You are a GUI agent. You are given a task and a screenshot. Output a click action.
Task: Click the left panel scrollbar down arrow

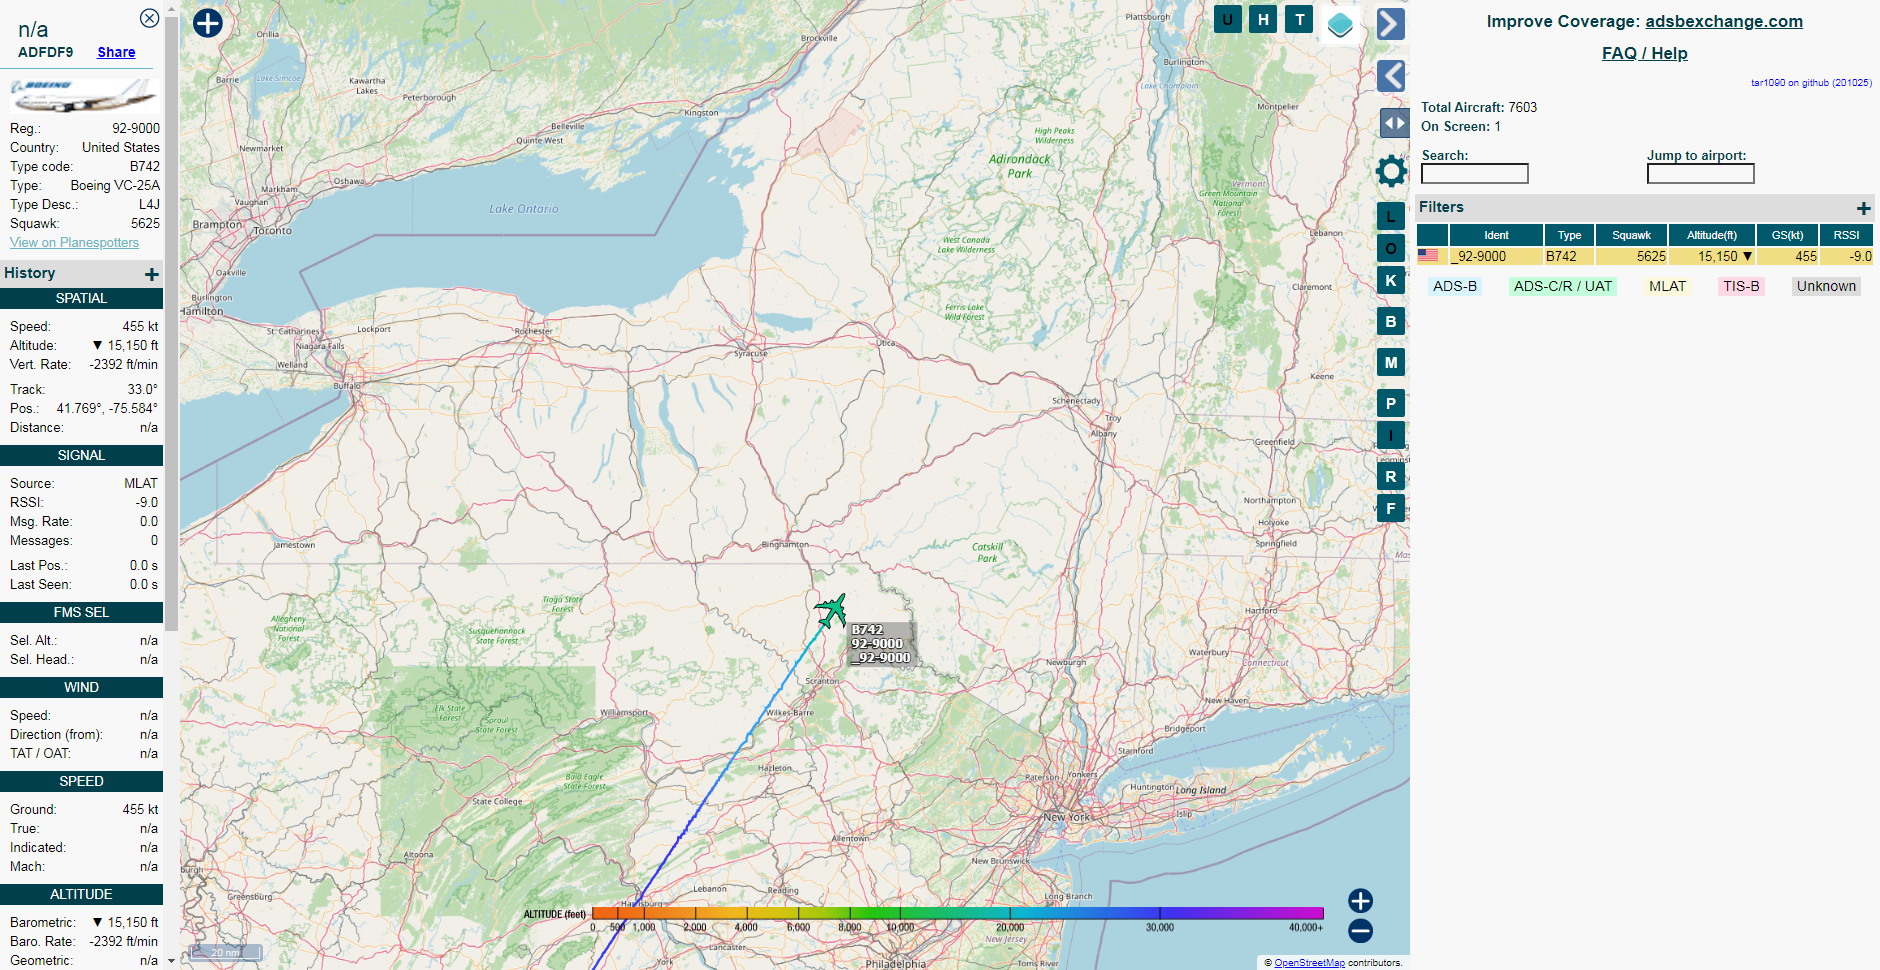171,961
